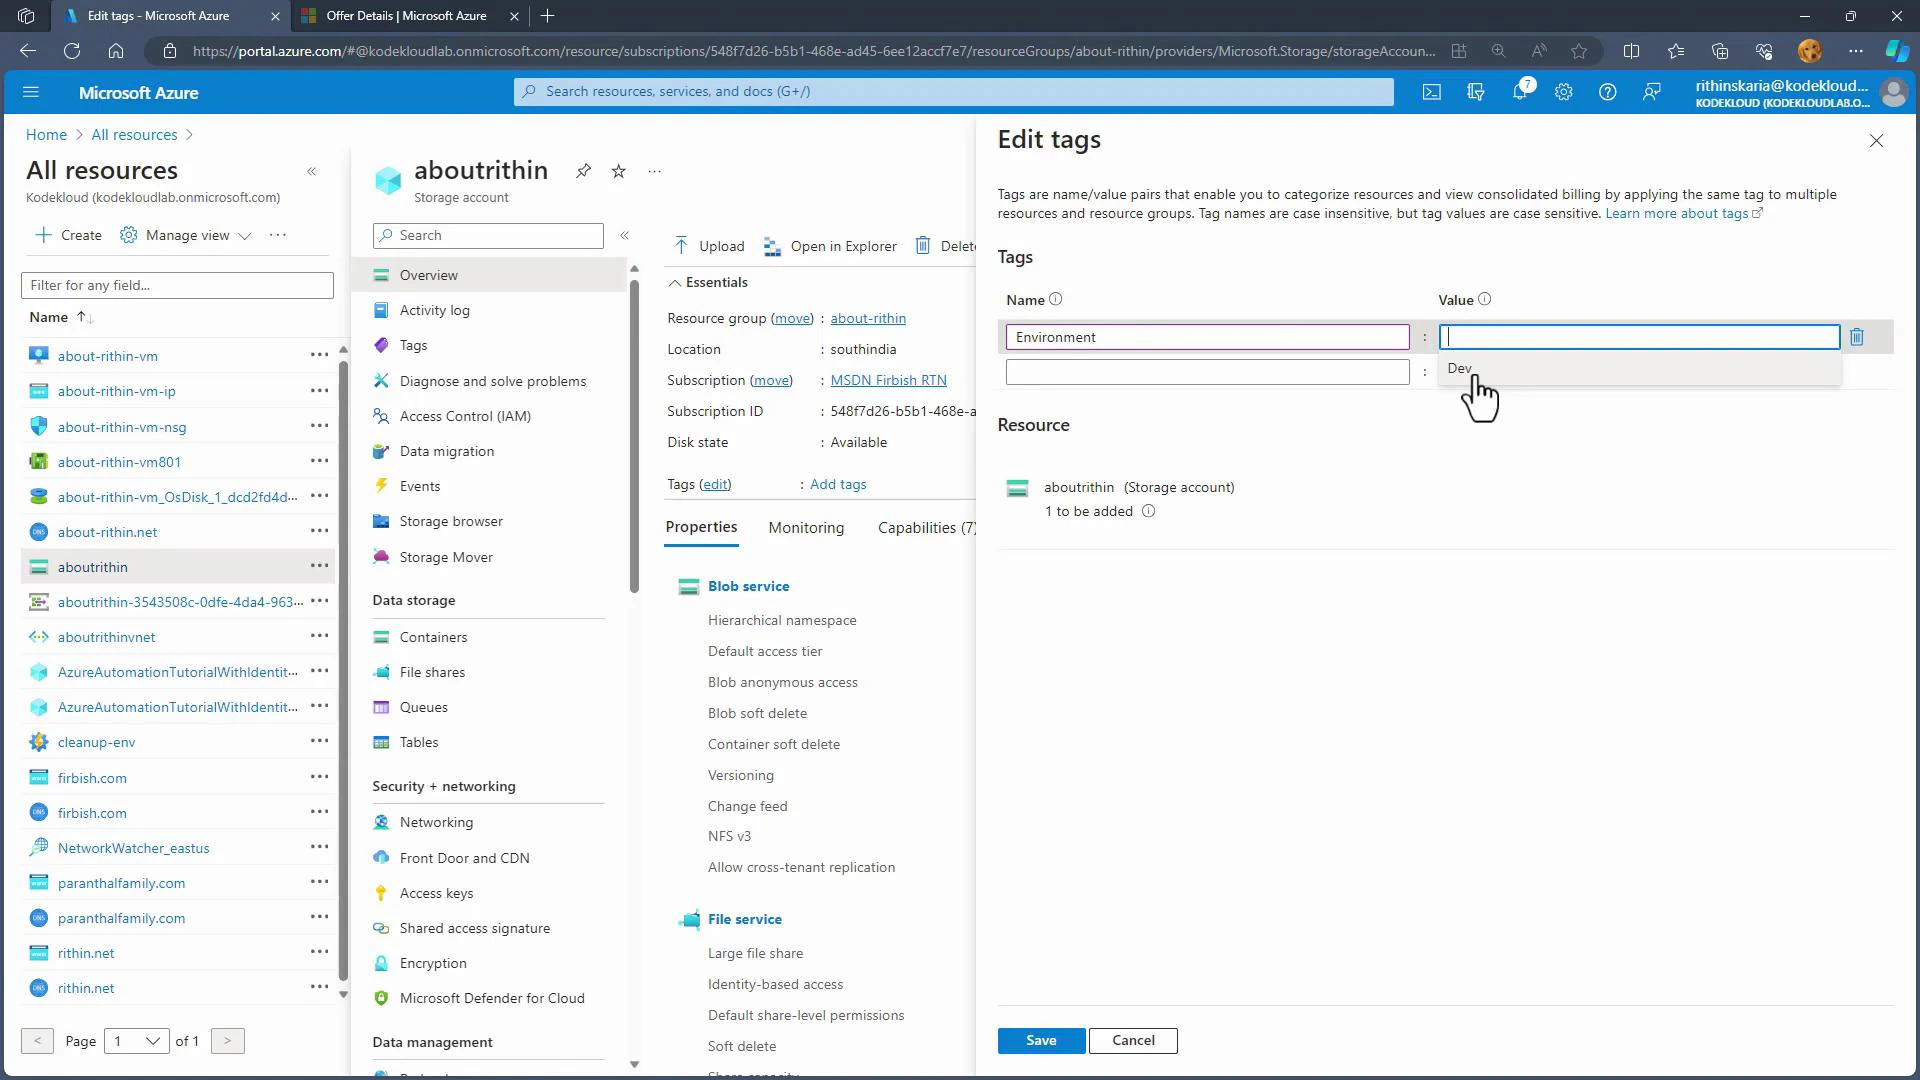Image resolution: width=1920 pixels, height=1080 pixels.
Task: Open the portal hamburger menu
Action: (31, 91)
